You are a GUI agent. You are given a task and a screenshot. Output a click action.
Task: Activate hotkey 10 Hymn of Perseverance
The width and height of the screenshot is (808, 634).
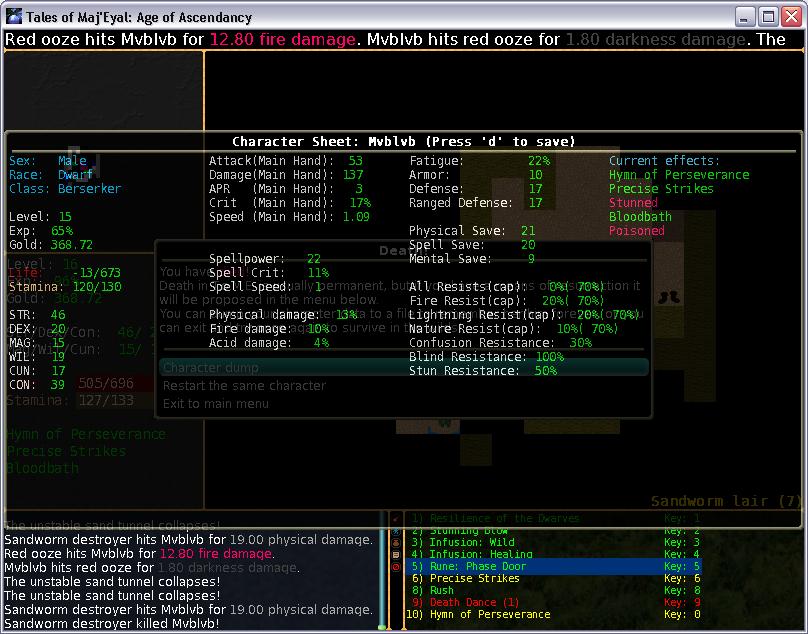point(553,614)
